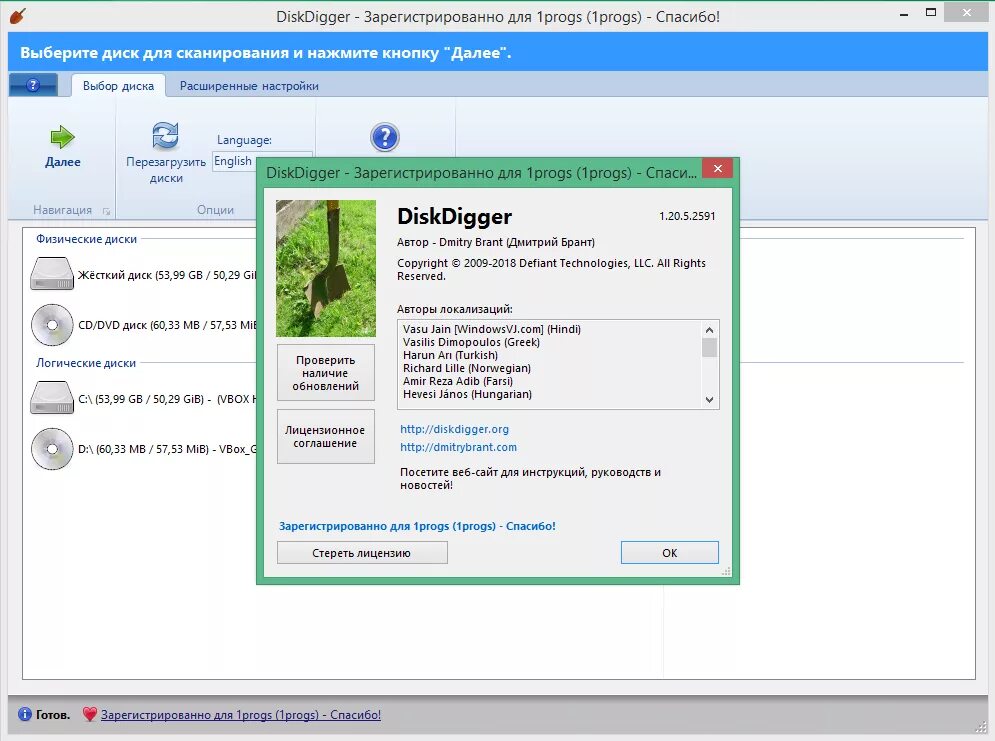Screen dimensions: 995x741
Task: Close the About dialog with red X
Action: (x=718, y=169)
